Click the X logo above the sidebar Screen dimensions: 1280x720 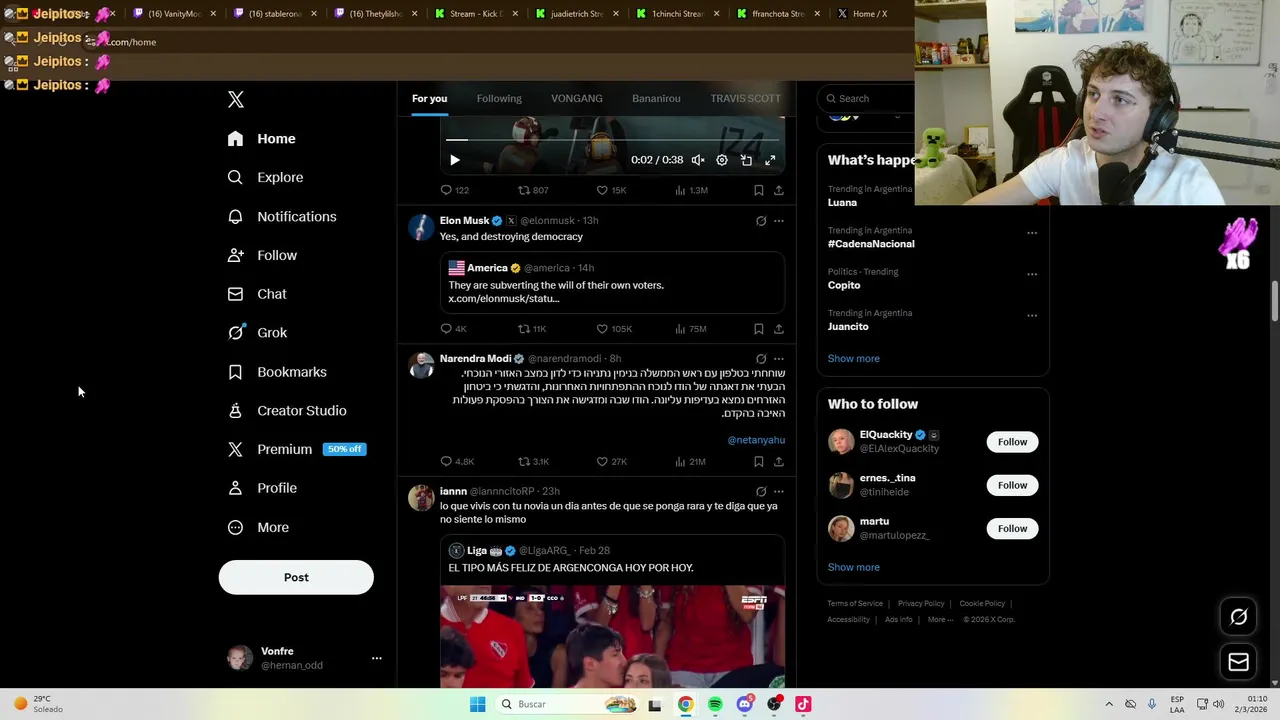236,99
